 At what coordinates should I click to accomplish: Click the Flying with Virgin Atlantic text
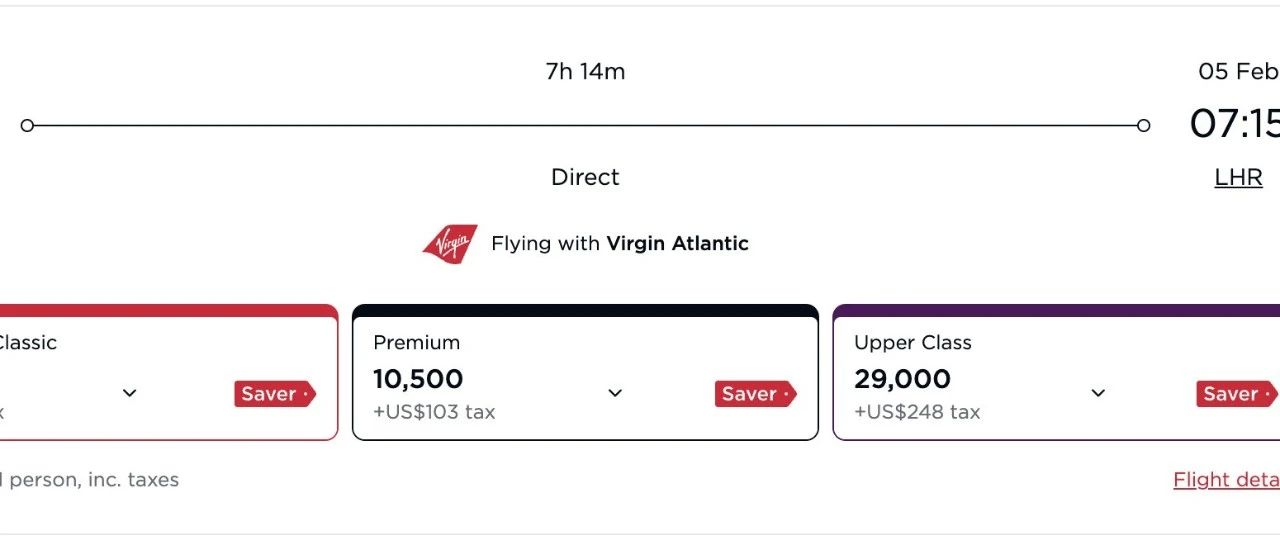tap(619, 243)
